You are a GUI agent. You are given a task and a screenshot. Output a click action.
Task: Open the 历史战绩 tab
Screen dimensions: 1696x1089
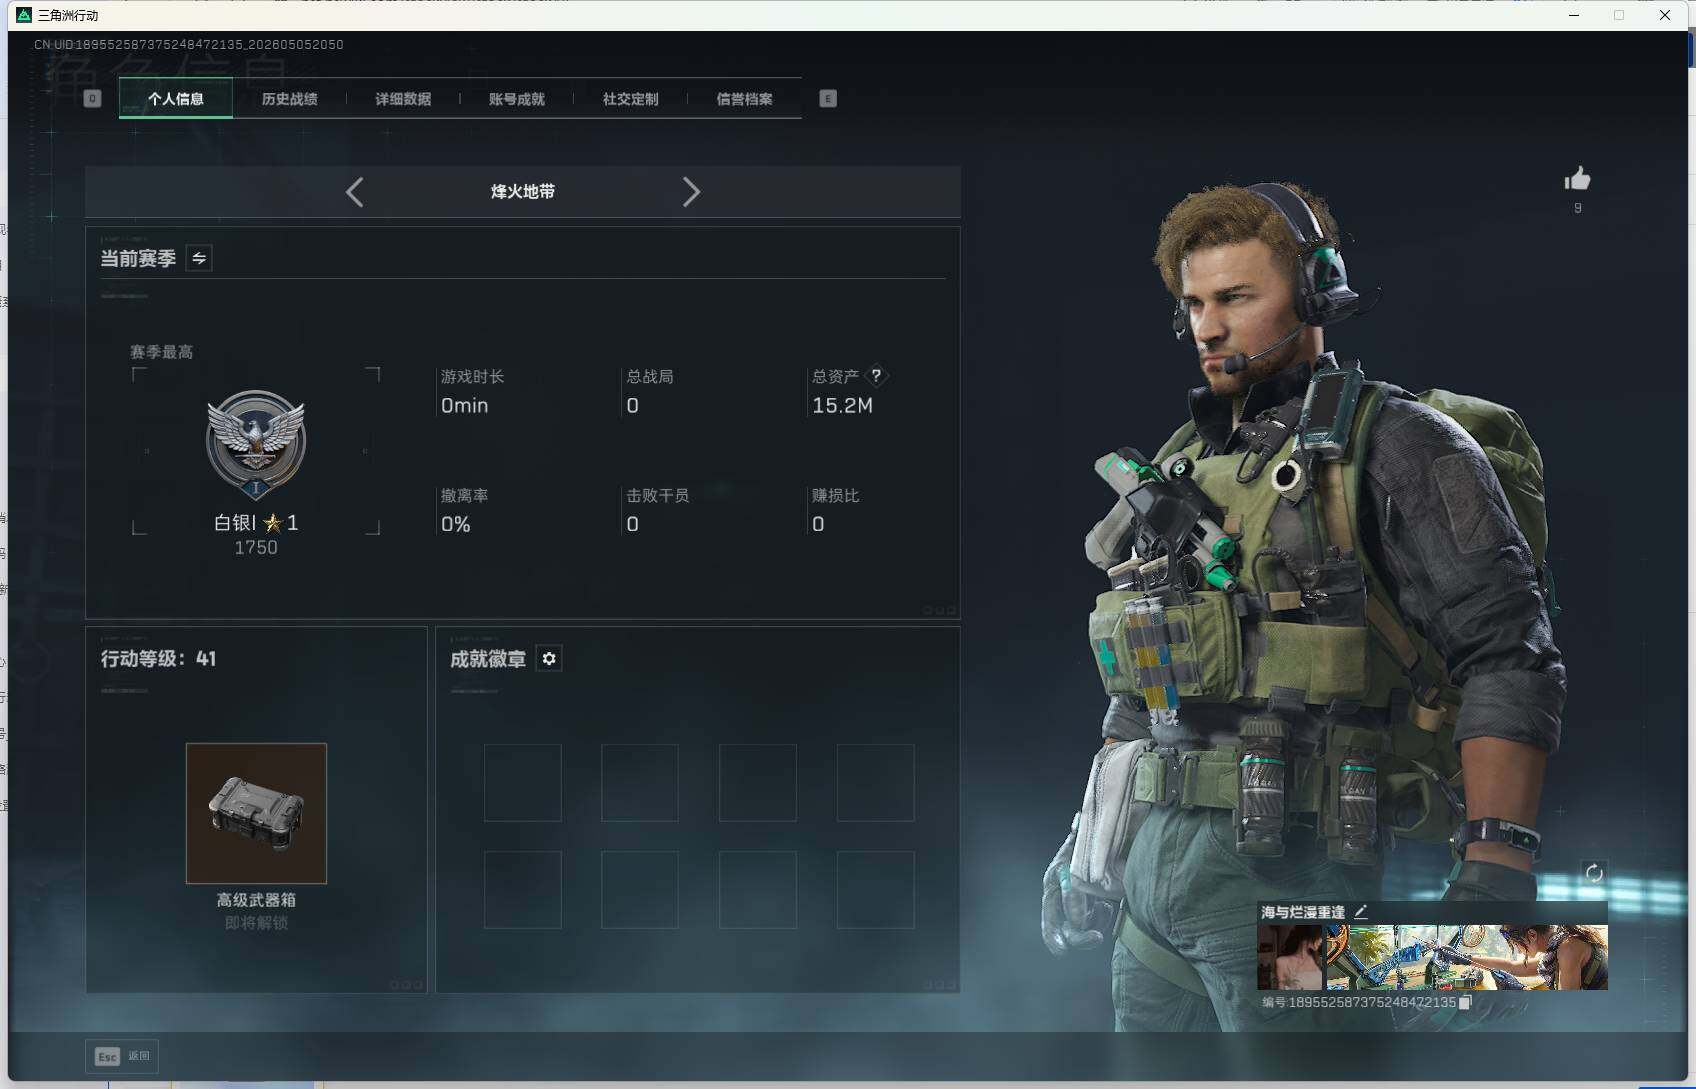pos(290,98)
